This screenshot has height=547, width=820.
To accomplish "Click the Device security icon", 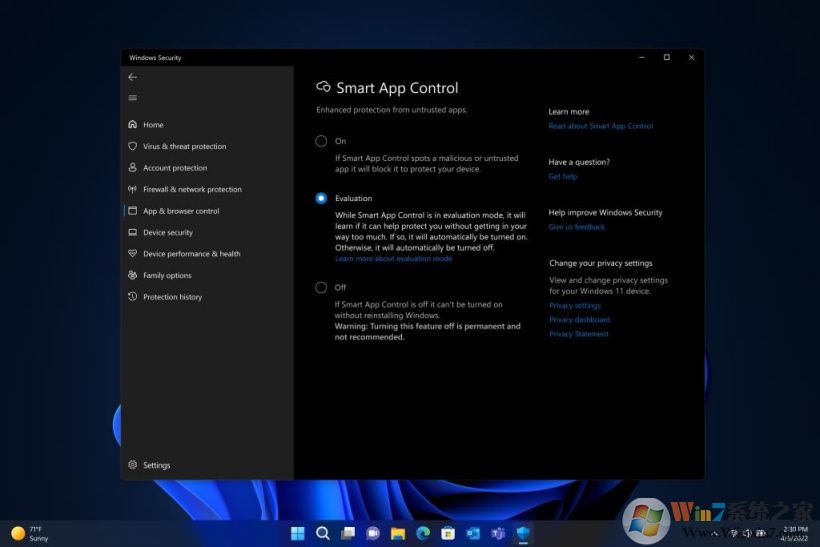I will (x=133, y=232).
